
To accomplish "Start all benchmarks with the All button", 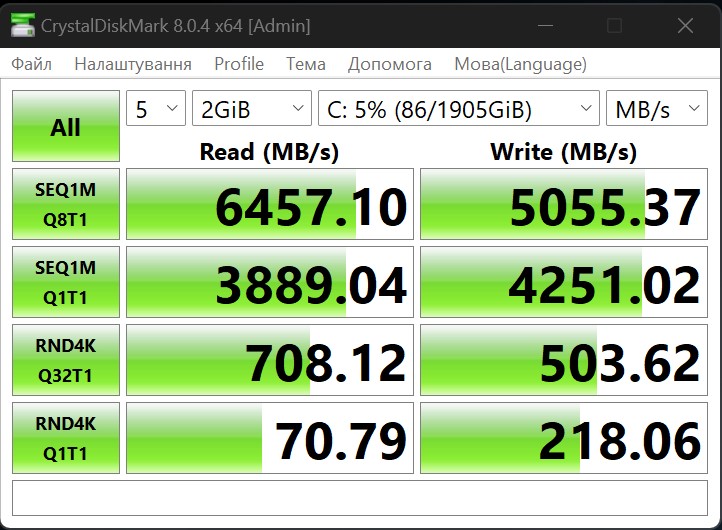I will (x=66, y=127).
